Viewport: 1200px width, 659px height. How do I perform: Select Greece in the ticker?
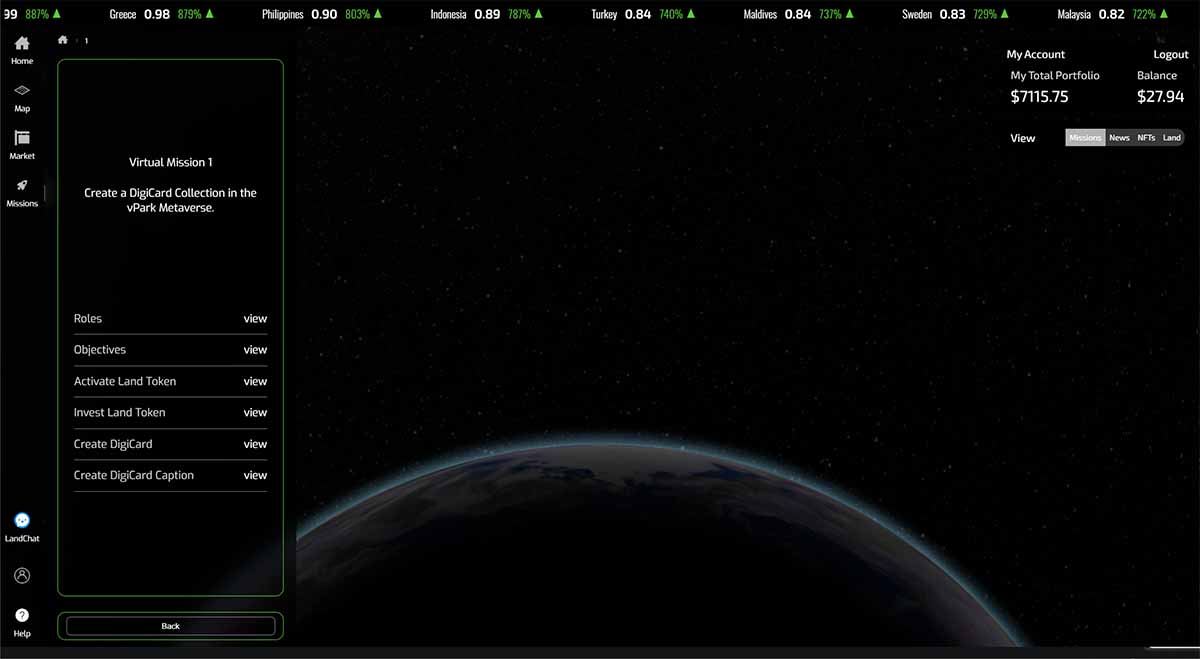point(123,15)
